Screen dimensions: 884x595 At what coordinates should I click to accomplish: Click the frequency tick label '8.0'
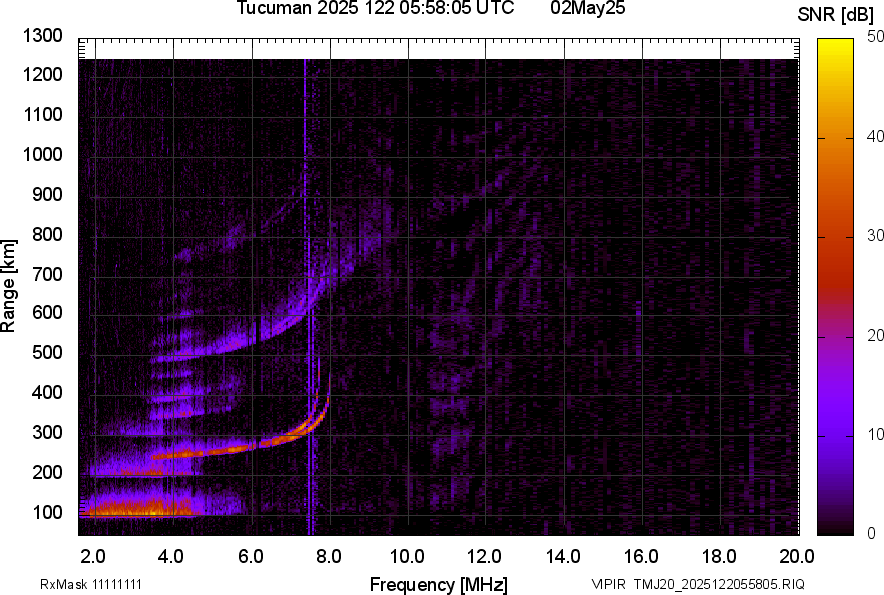[329, 557]
